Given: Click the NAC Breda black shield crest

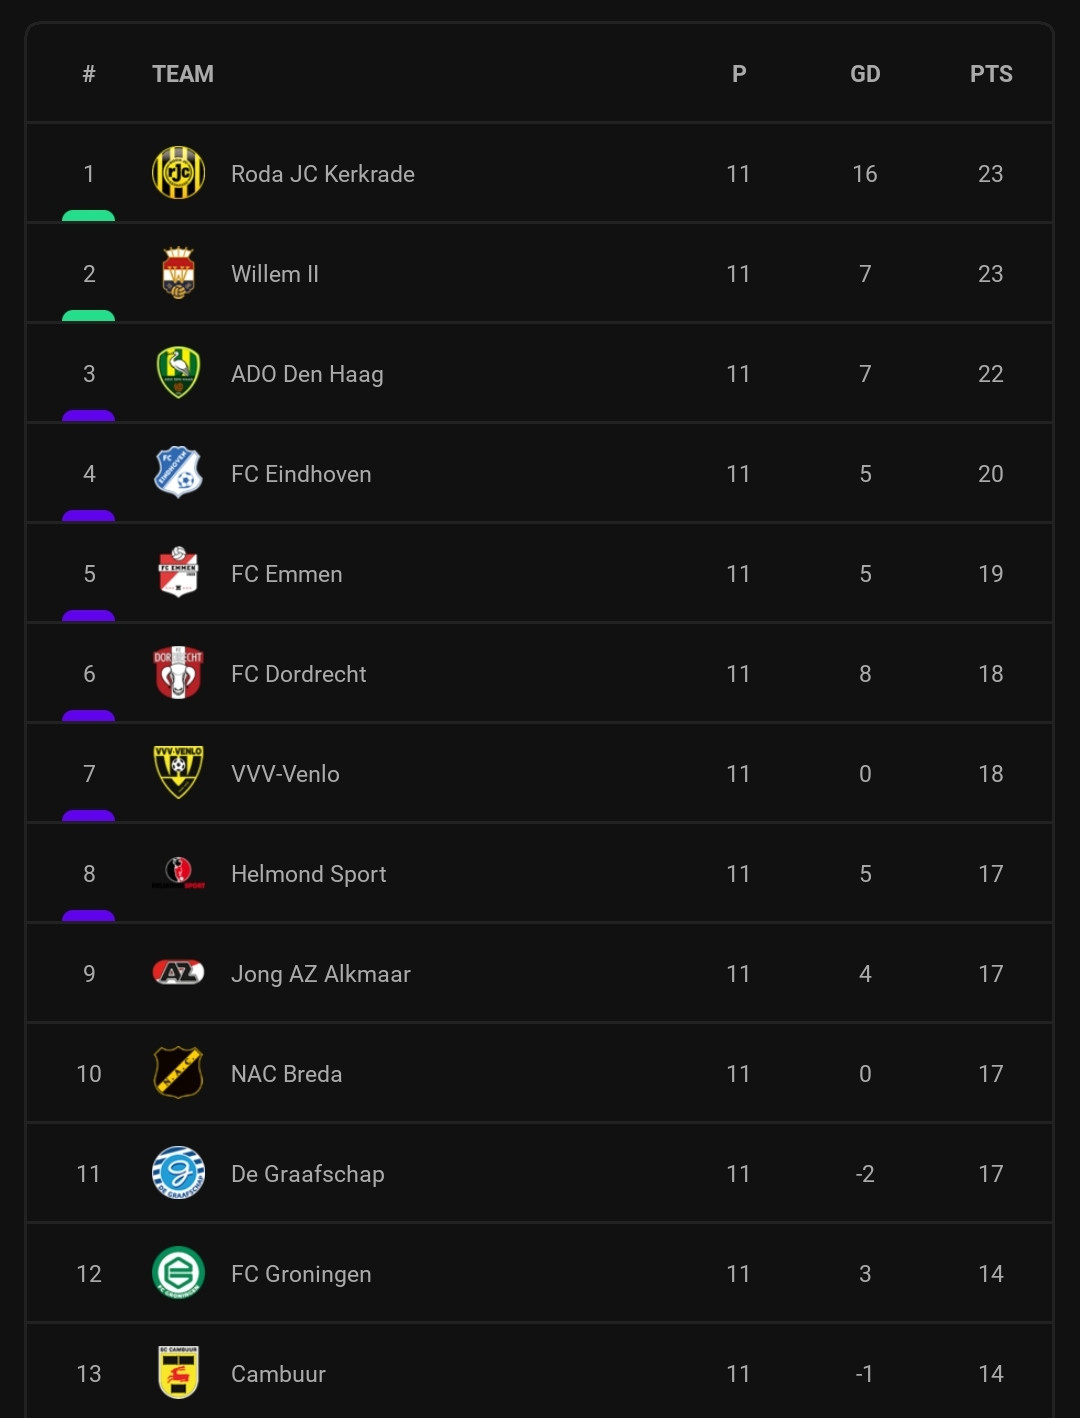Looking at the screenshot, I should pos(178,1073).
